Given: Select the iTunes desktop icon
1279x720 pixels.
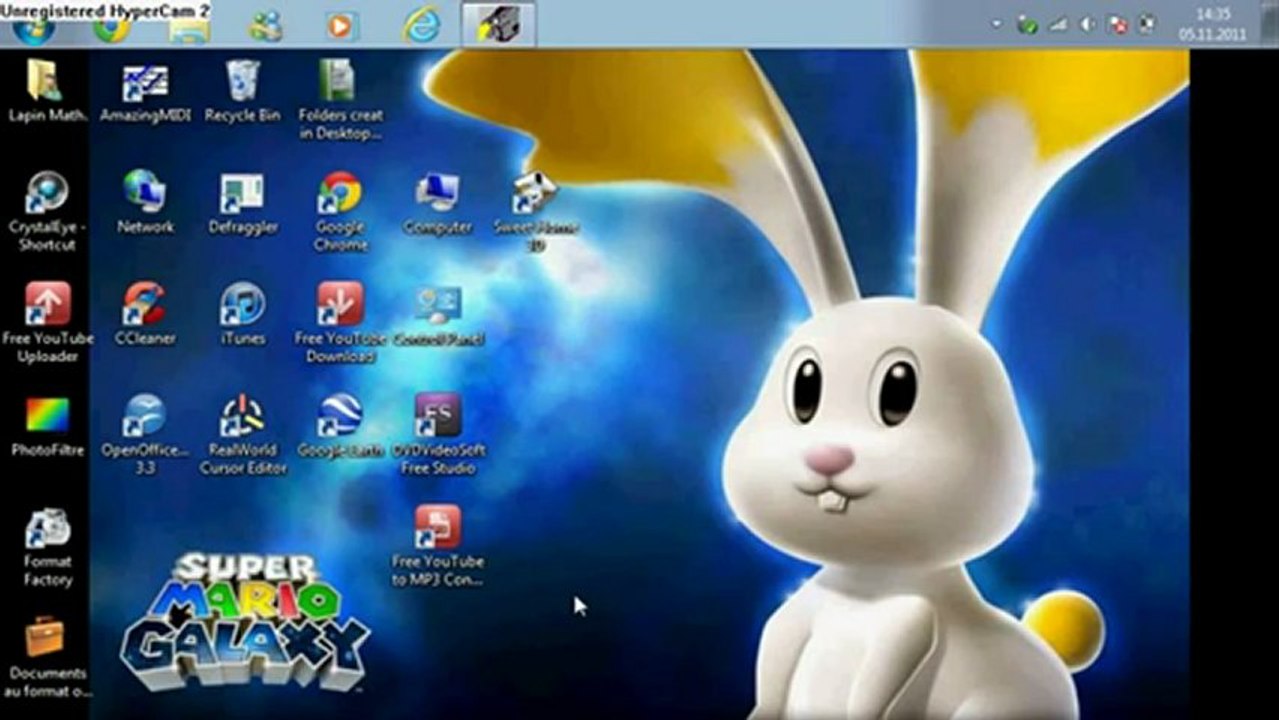Looking at the screenshot, I should click(x=242, y=314).
